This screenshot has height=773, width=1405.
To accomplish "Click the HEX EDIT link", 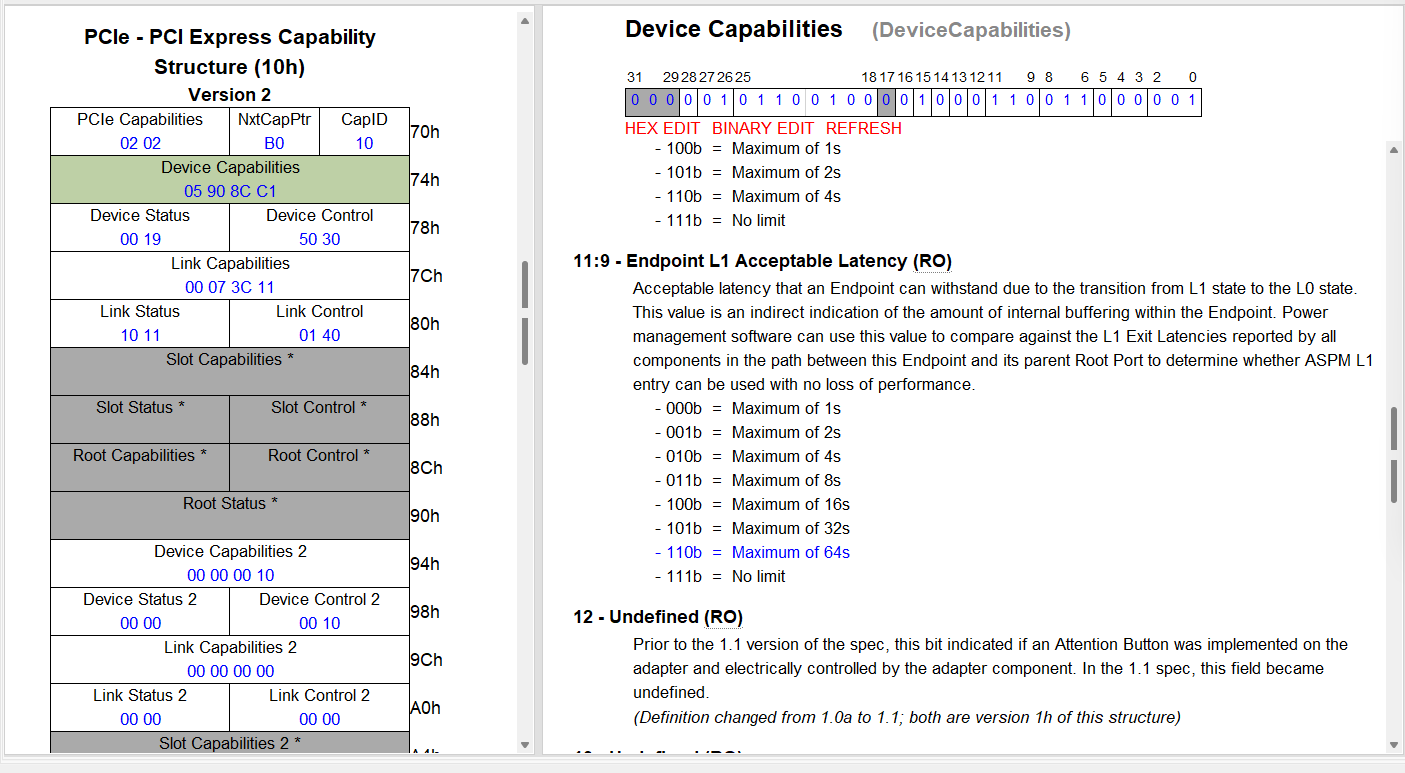I will pos(663,128).
